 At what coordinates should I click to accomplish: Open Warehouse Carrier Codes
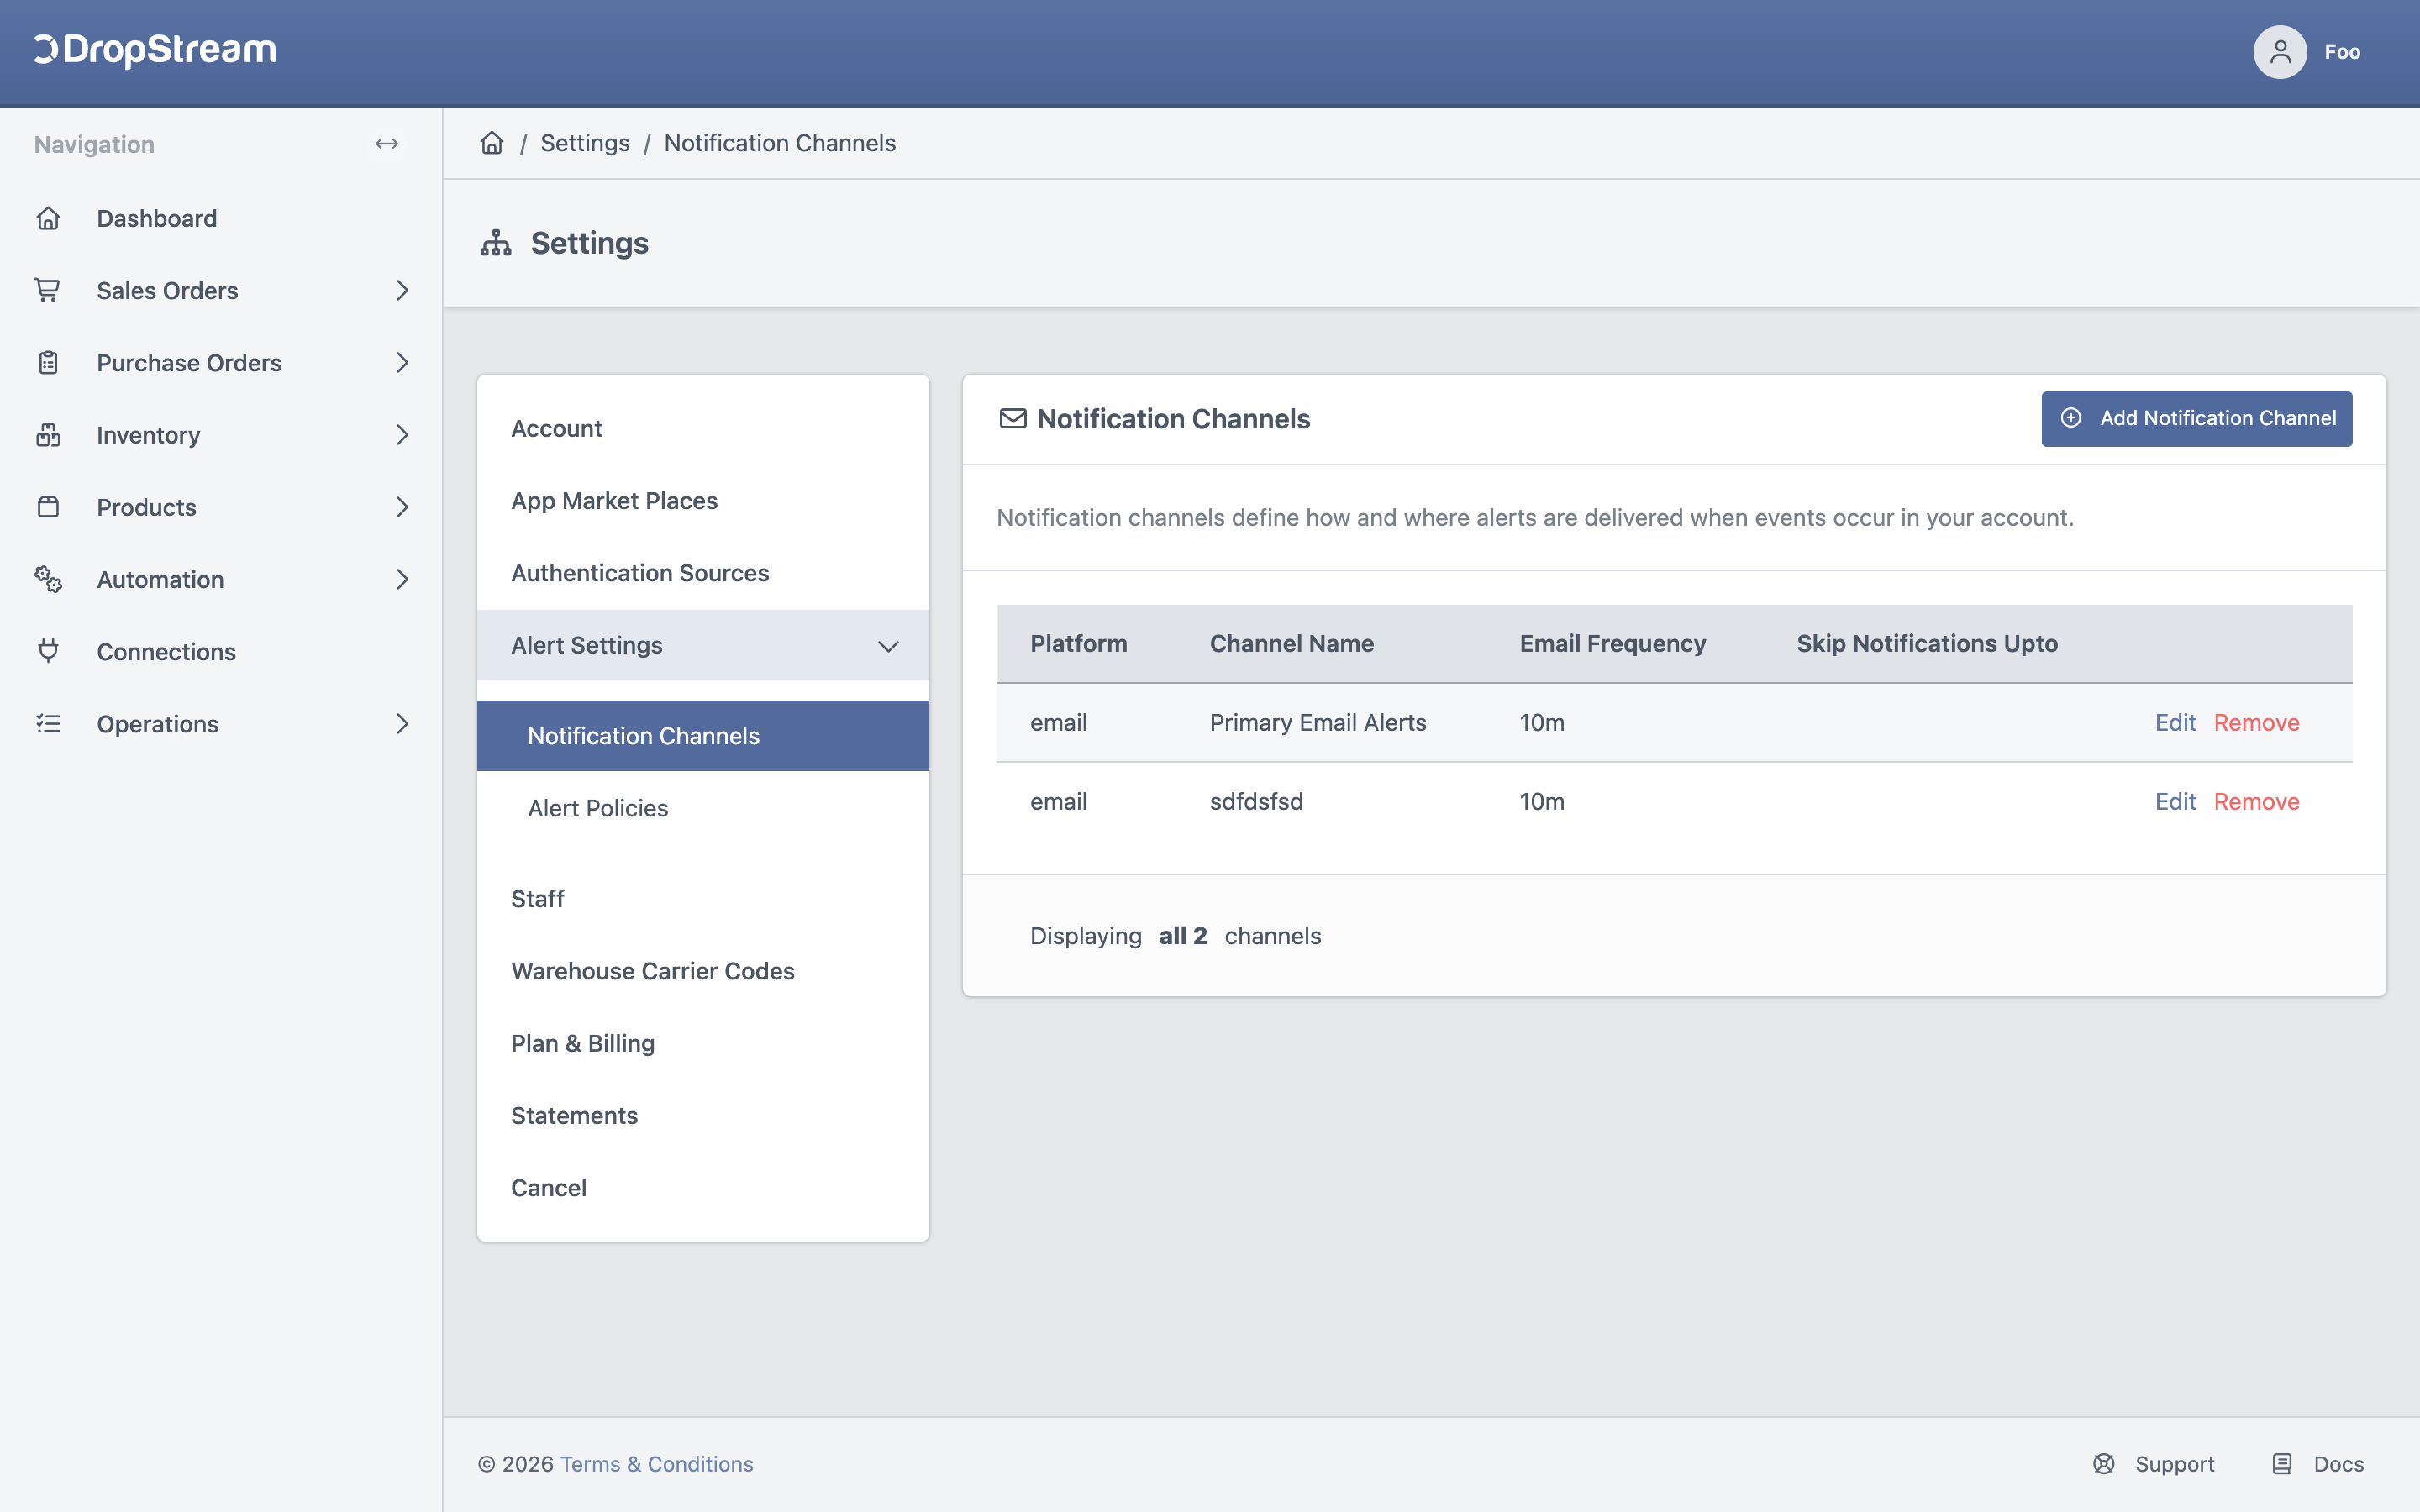point(653,971)
